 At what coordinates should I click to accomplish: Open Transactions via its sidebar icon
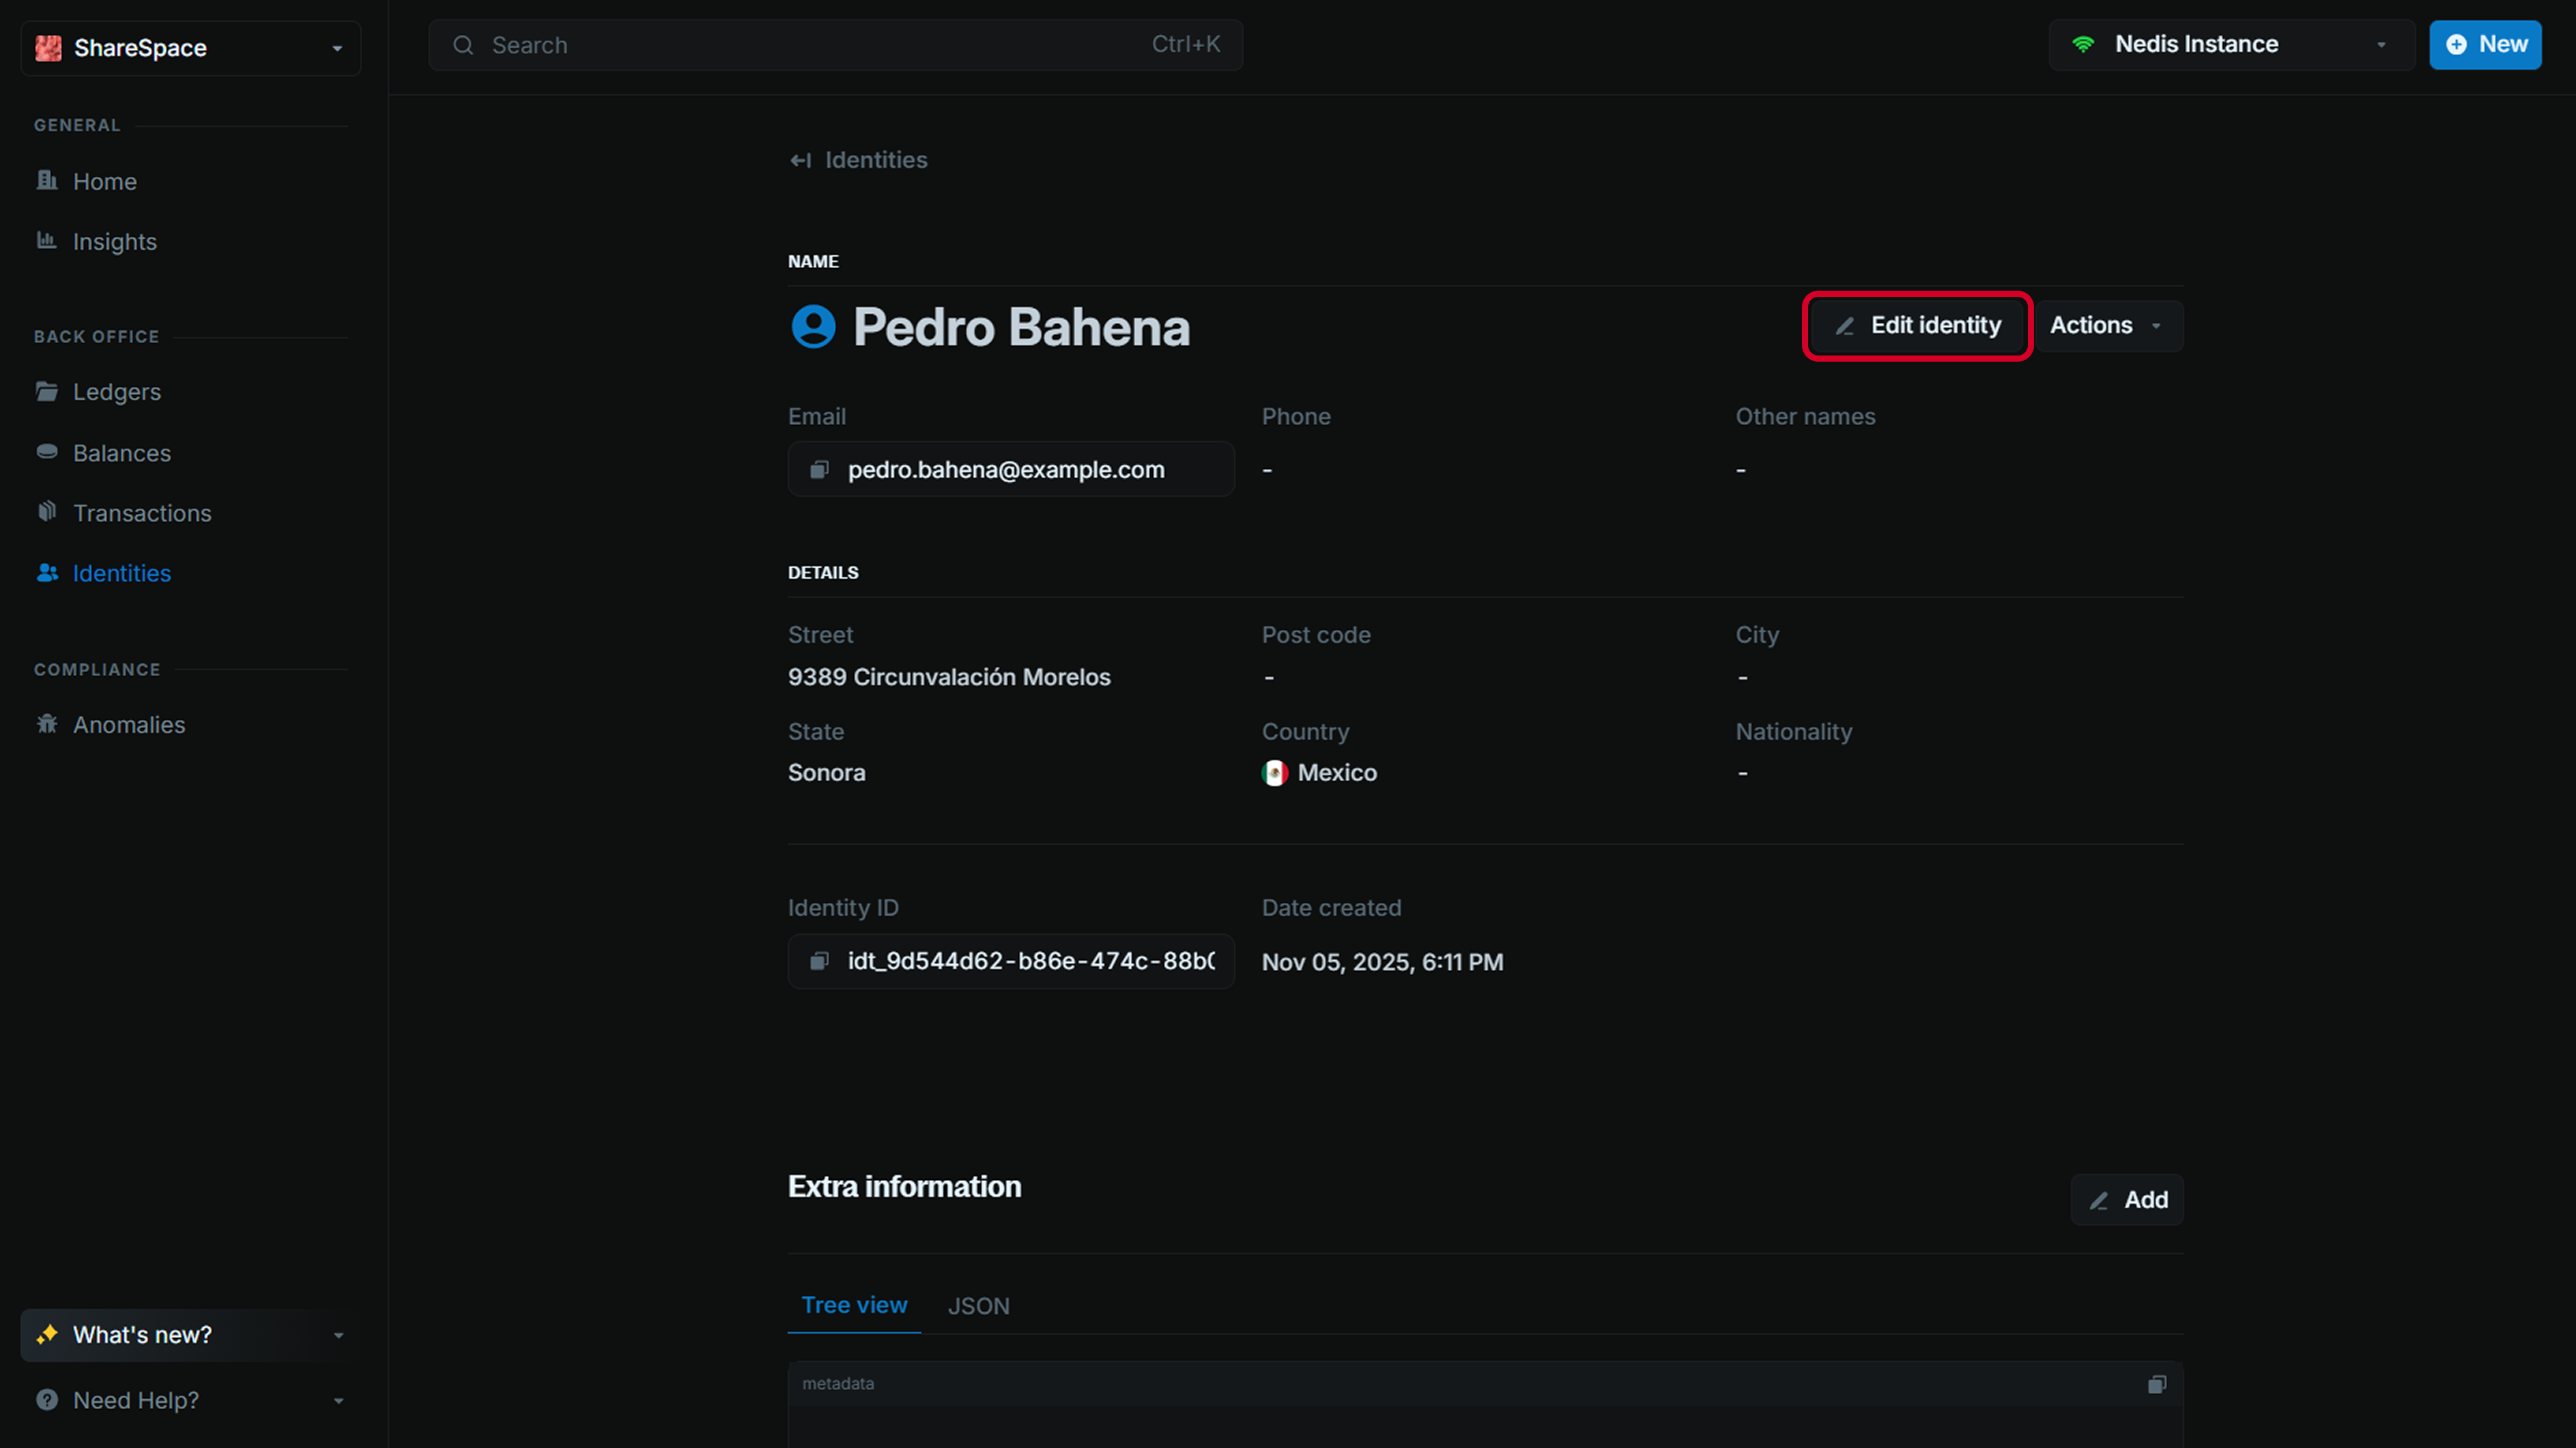(x=47, y=512)
